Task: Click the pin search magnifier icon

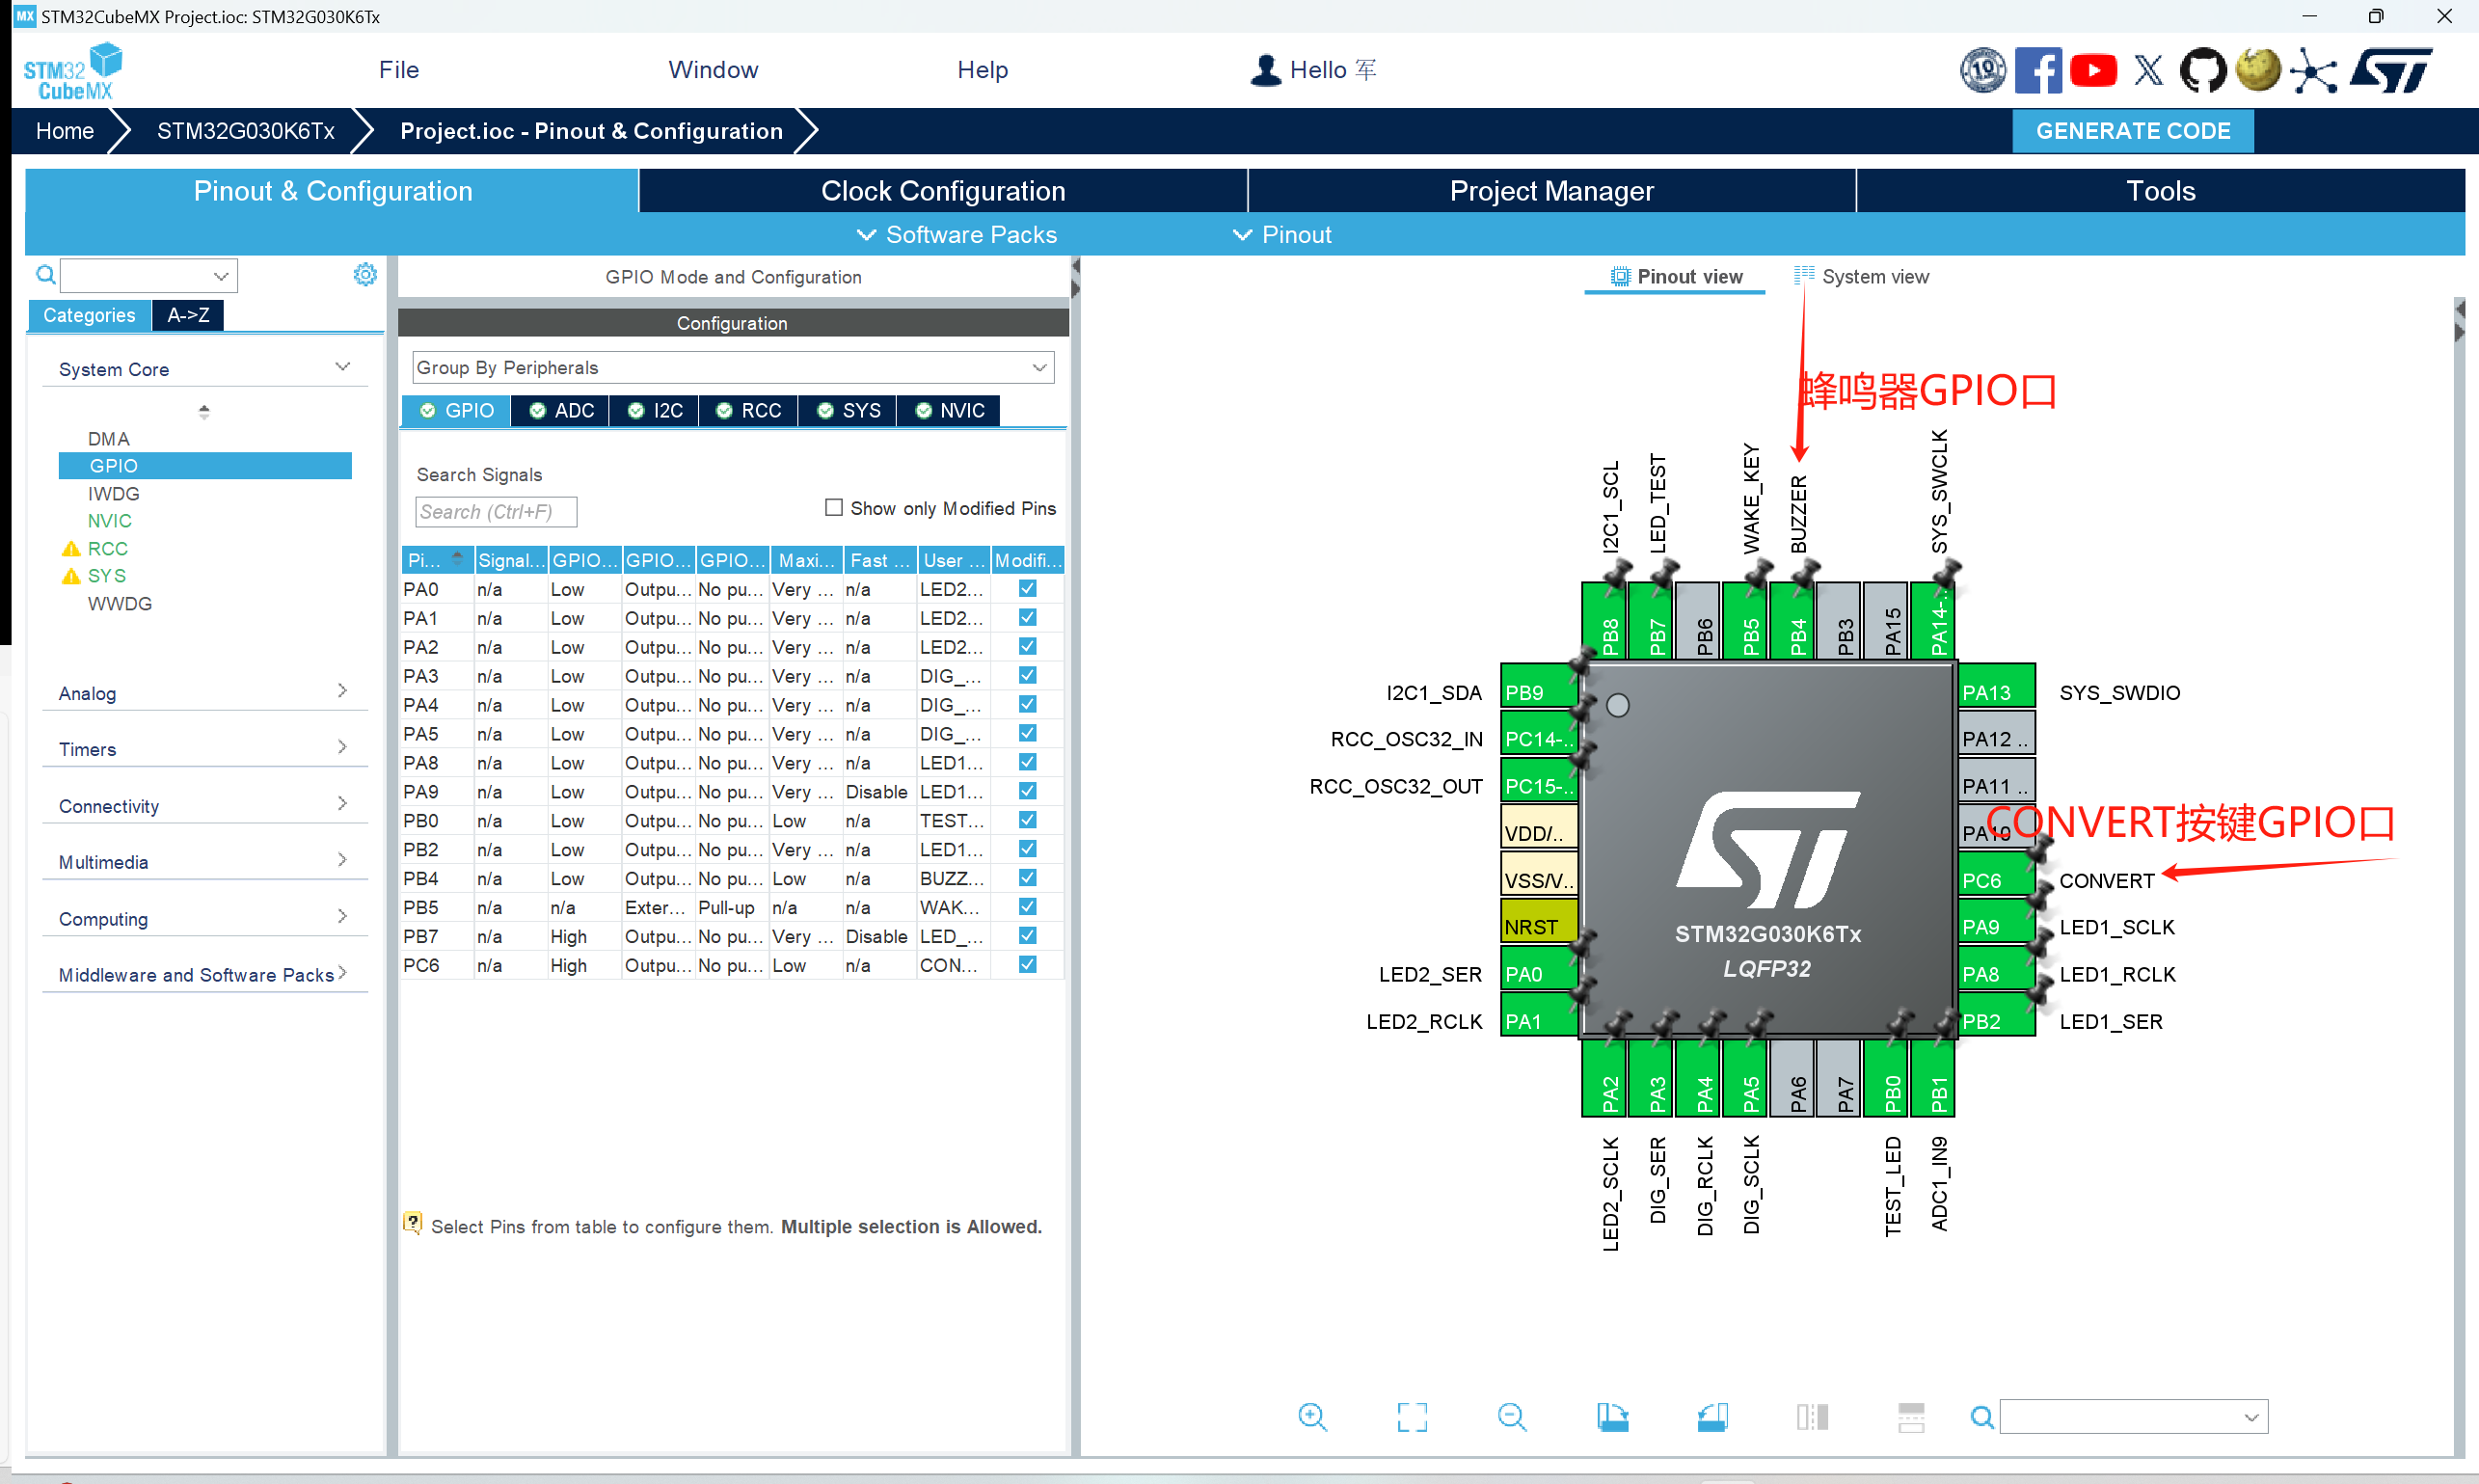Action: pos(1981,1416)
